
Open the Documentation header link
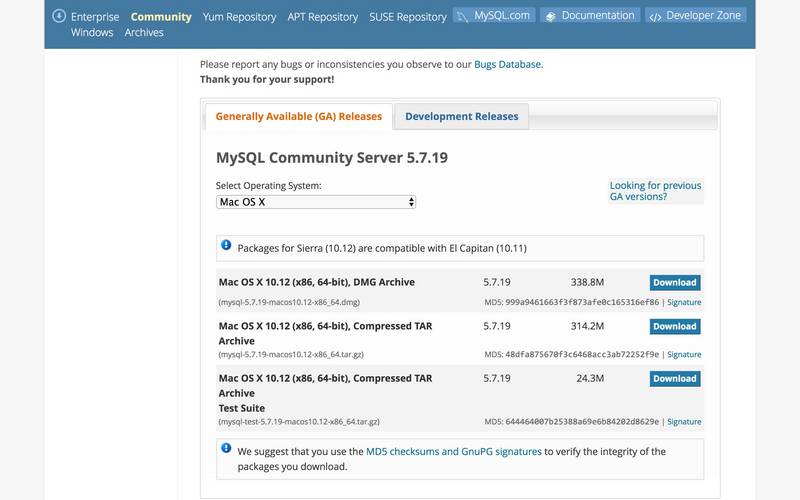coord(590,15)
